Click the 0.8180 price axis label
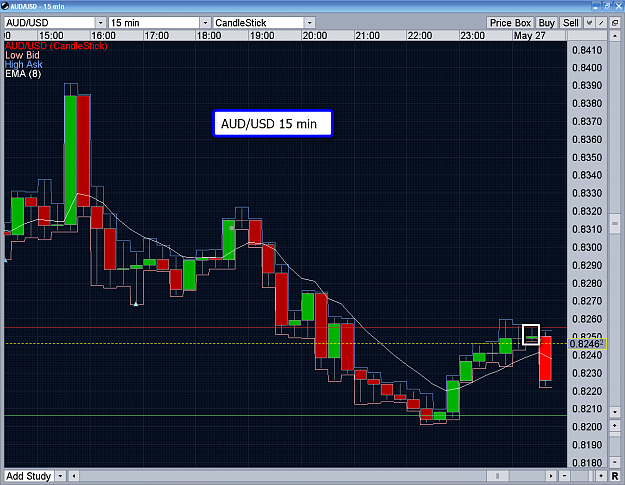The width and height of the screenshot is (625, 485). point(587,463)
